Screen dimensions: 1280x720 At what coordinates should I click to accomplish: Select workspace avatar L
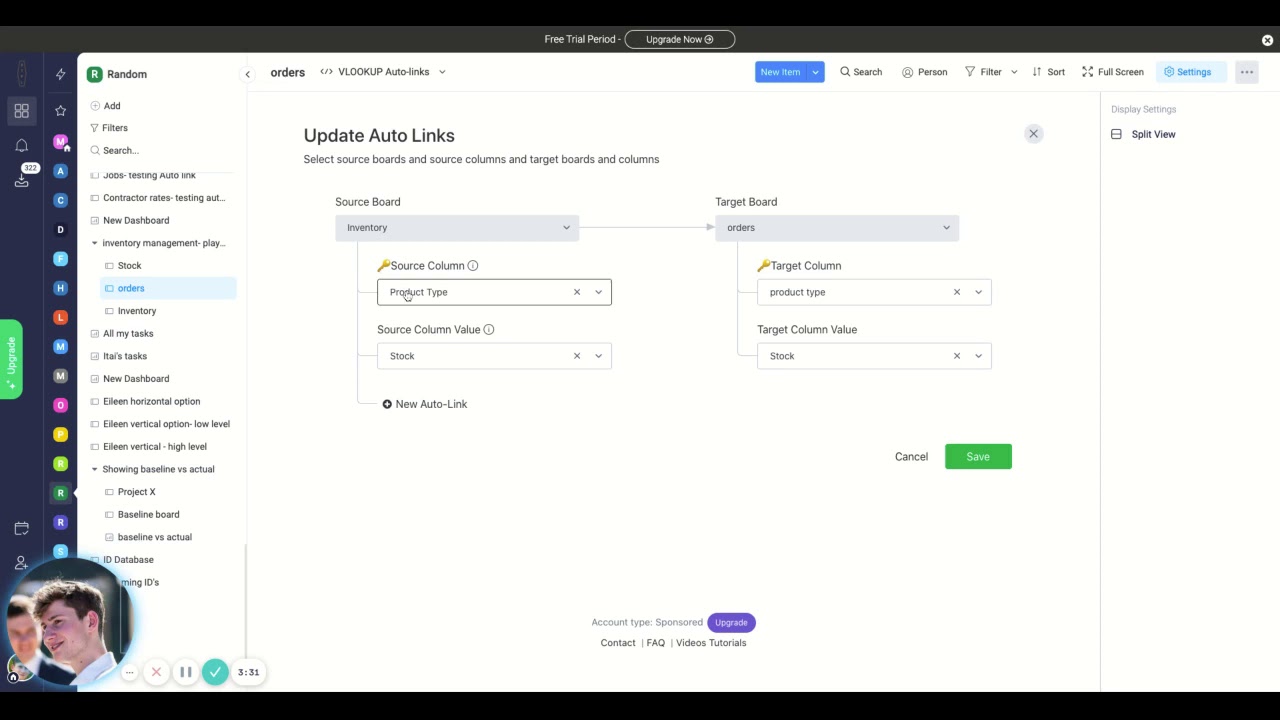pyautogui.click(x=60, y=317)
